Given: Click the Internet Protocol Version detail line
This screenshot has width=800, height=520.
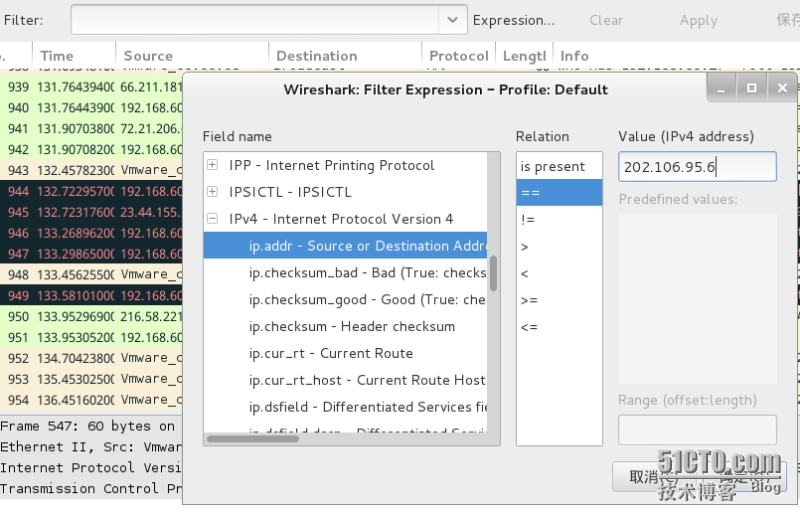Looking at the screenshot, I should point(91,467).
